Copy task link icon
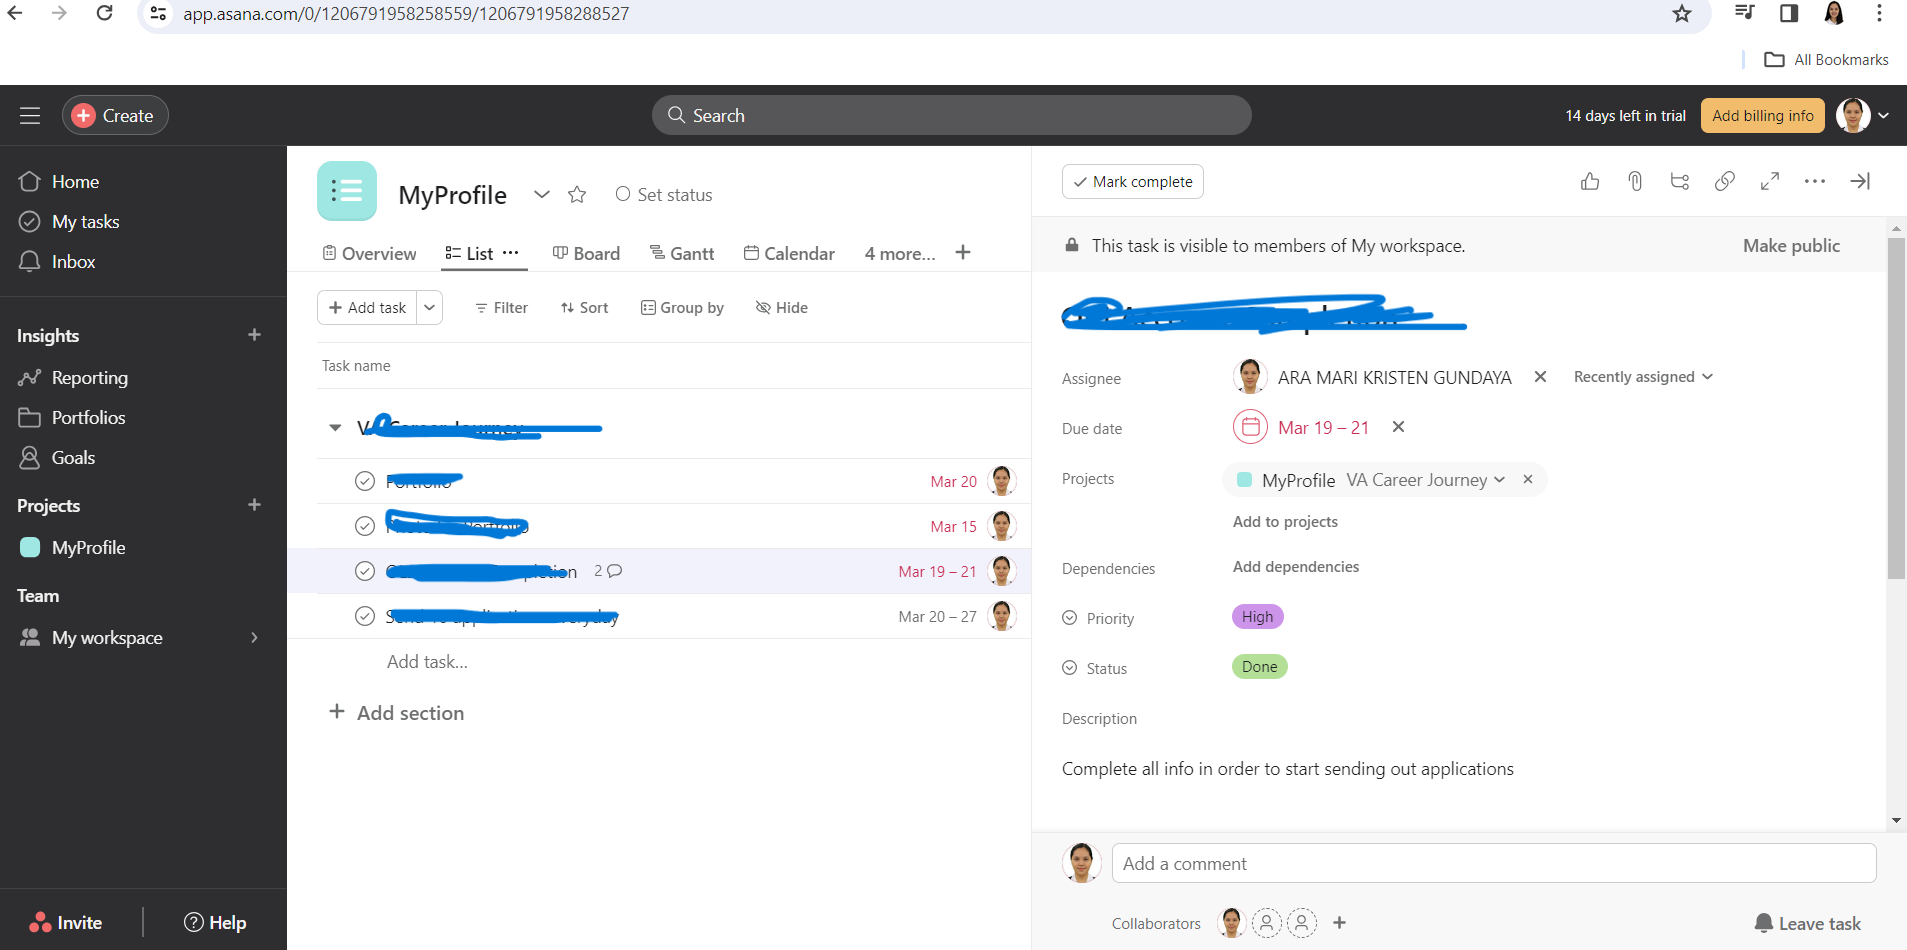1907x950 pixels. point(1725,181)
